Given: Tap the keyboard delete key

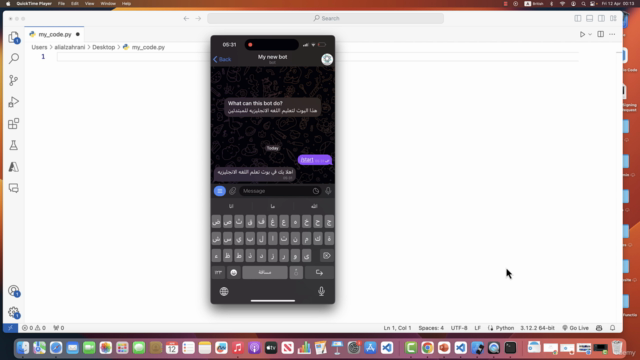Looking at the screenshot, I should pos(327,256).
